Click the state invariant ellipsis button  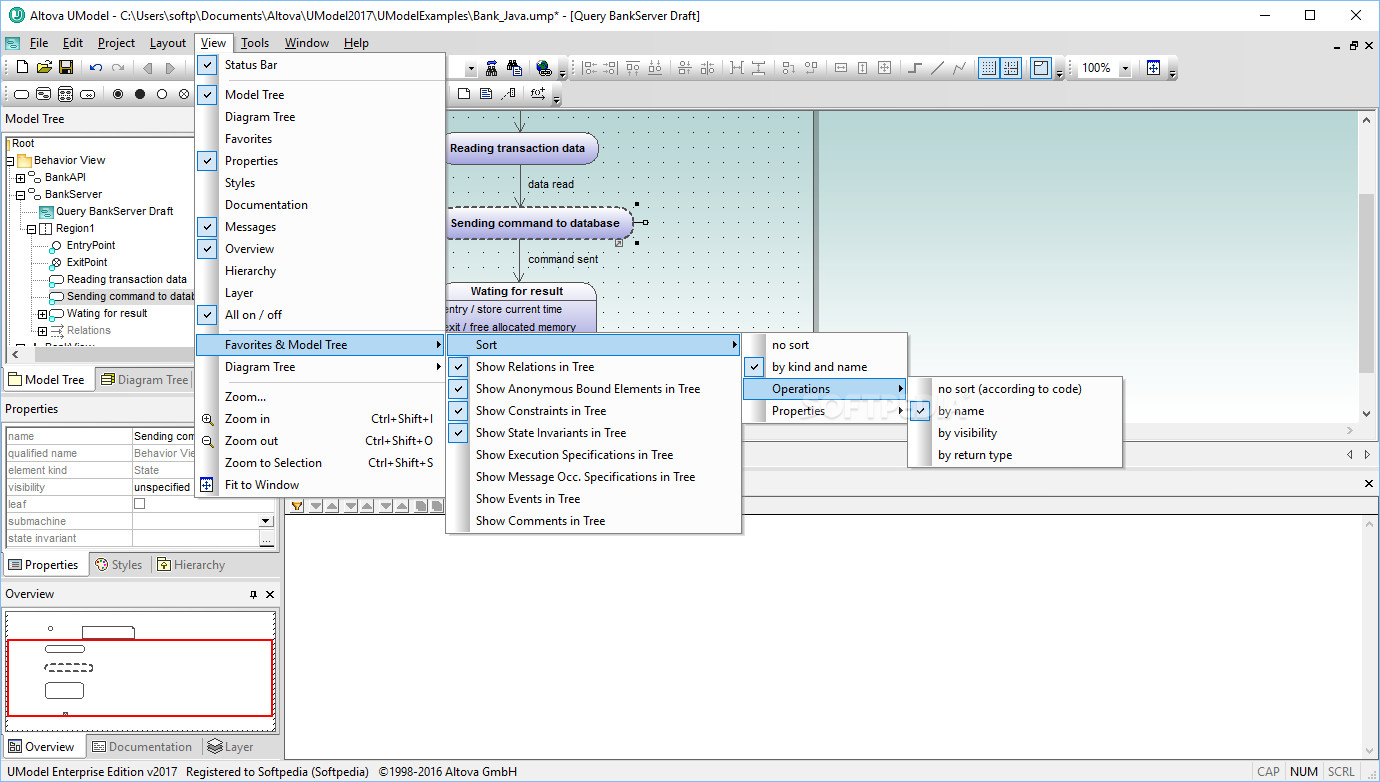[266, 539]
